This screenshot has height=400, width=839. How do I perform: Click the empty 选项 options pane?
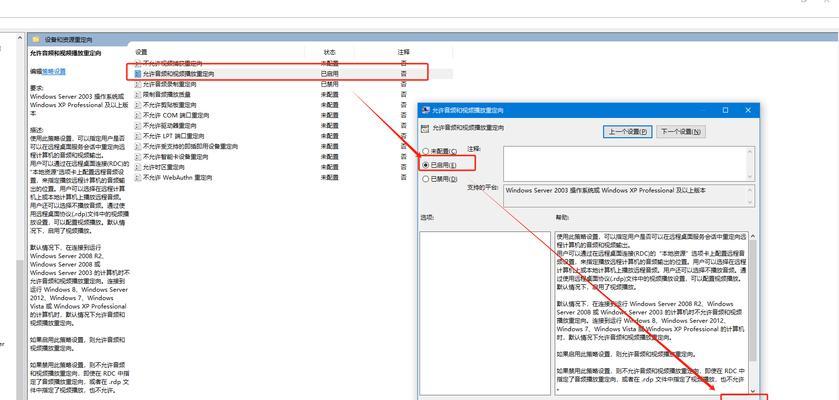click(485, 313)
